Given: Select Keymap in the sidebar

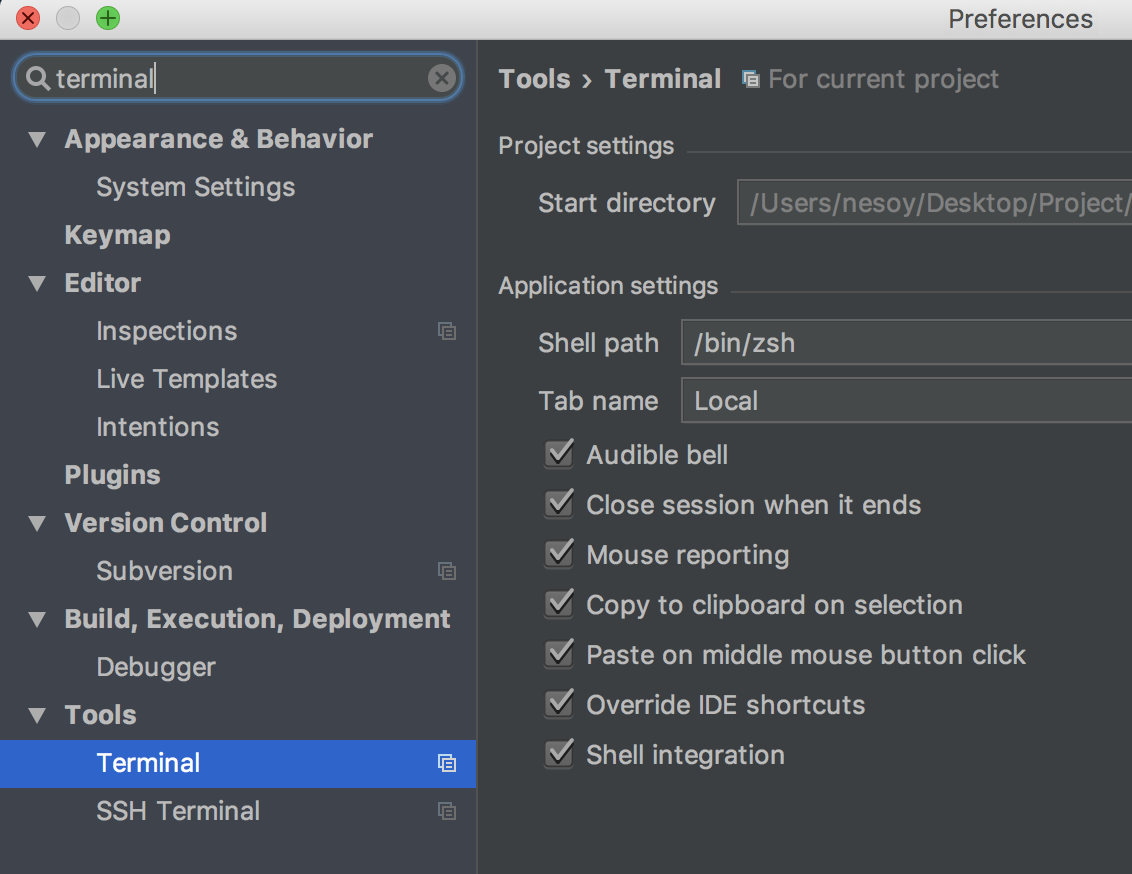Looking at the screenshot, I should tap(118, 235).
